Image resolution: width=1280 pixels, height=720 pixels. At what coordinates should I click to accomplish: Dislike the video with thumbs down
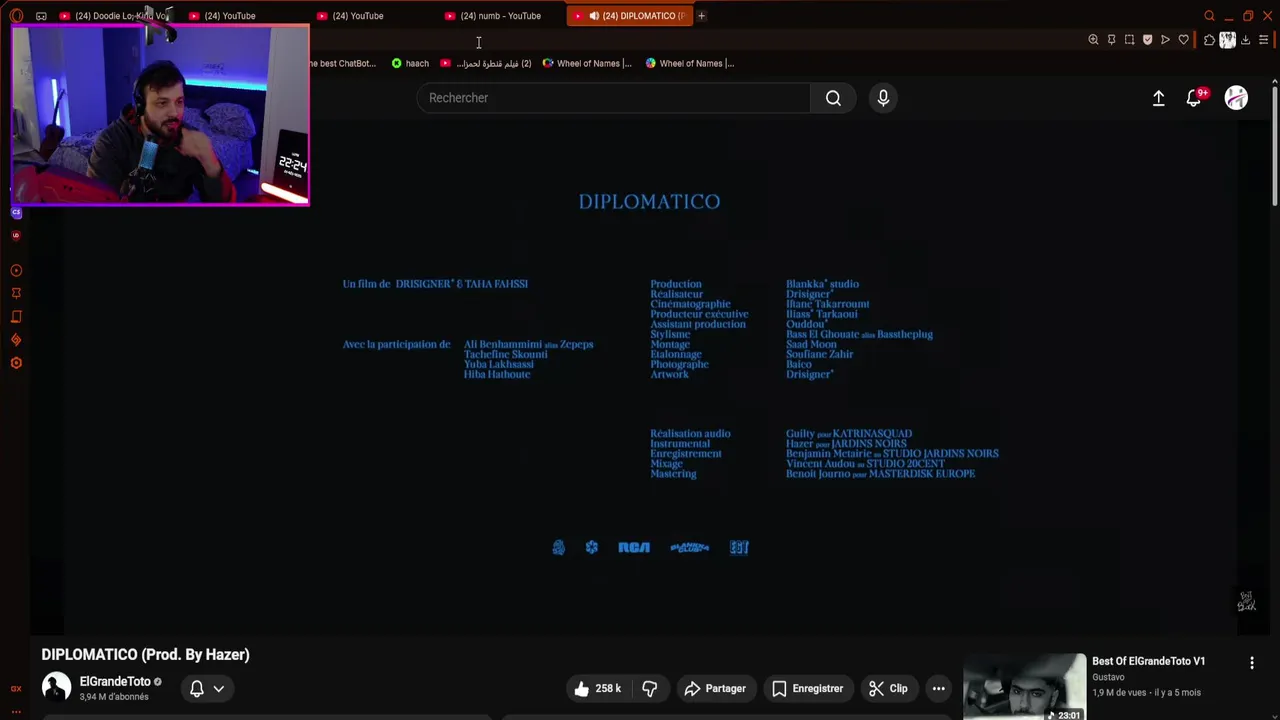tap(650, 688)
